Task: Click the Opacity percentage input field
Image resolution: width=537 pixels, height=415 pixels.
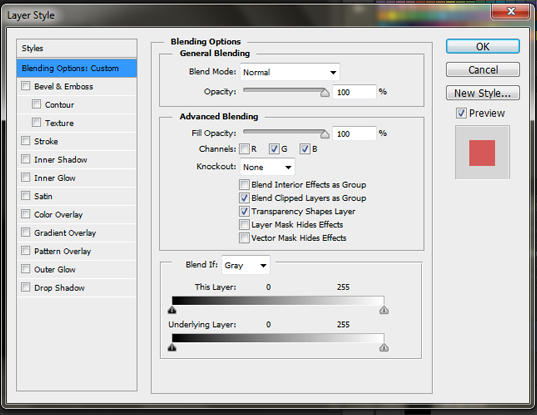Action: [354, 92]
